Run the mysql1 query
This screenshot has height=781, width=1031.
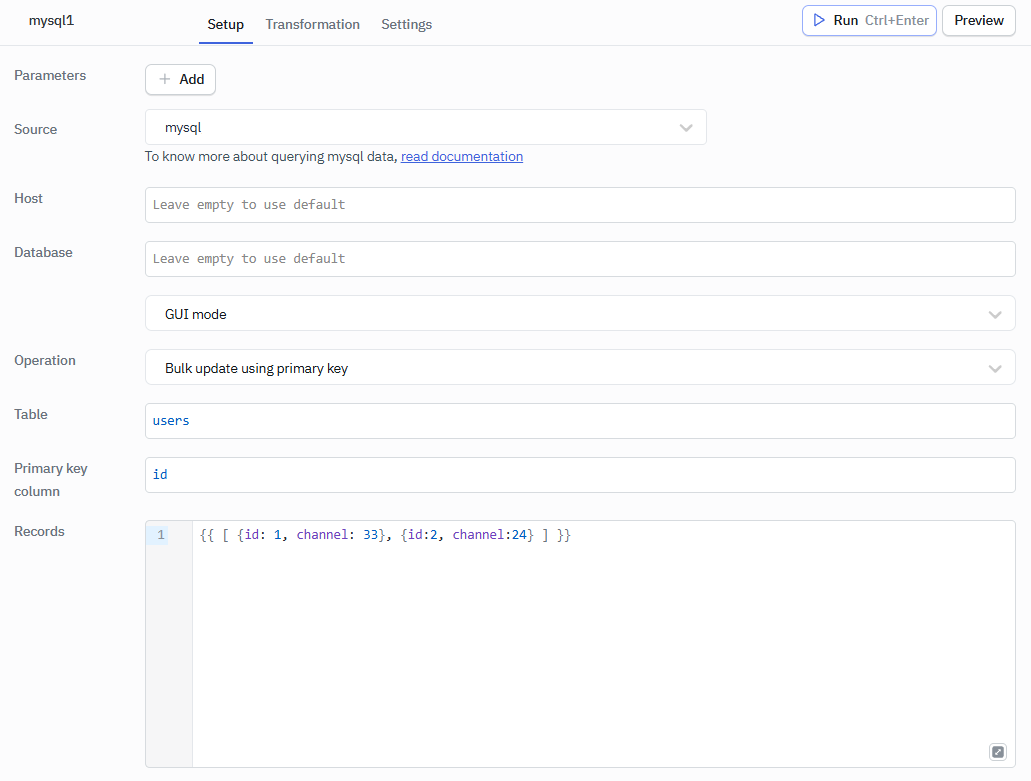pyautogui.click(x=869, y=20)
